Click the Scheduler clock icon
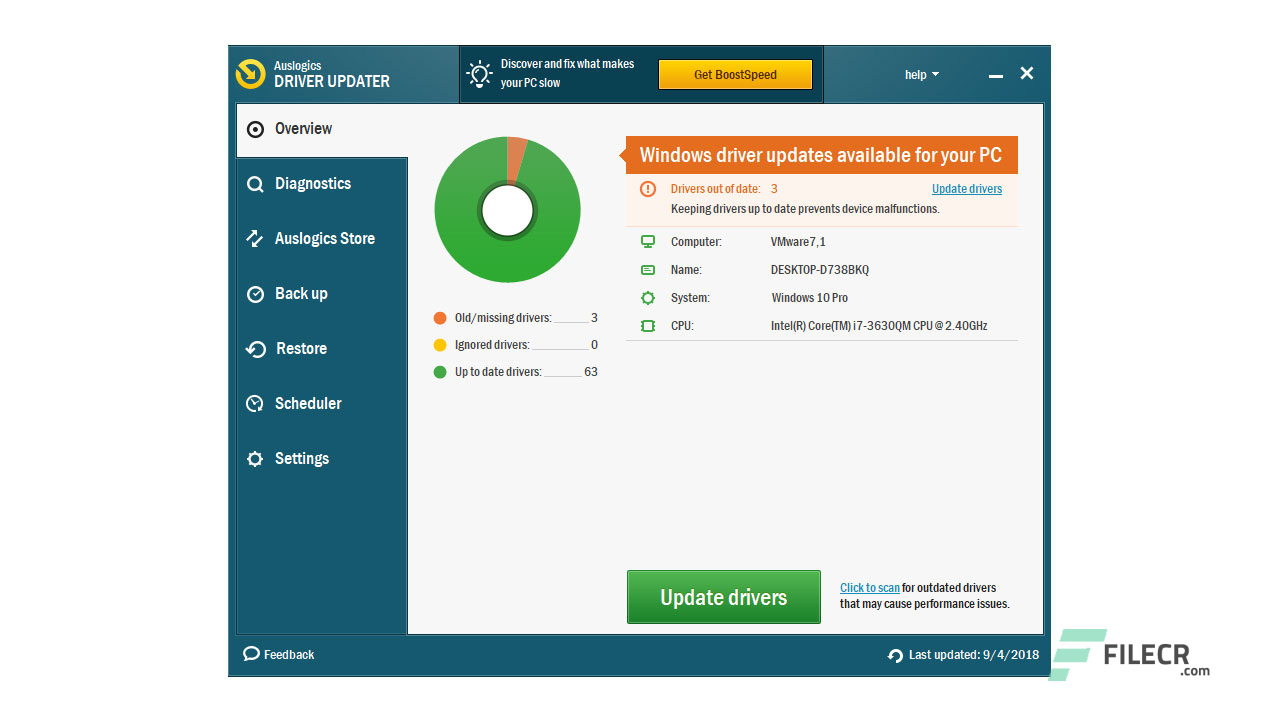1280x720 pixels. (x=255, y=404)
